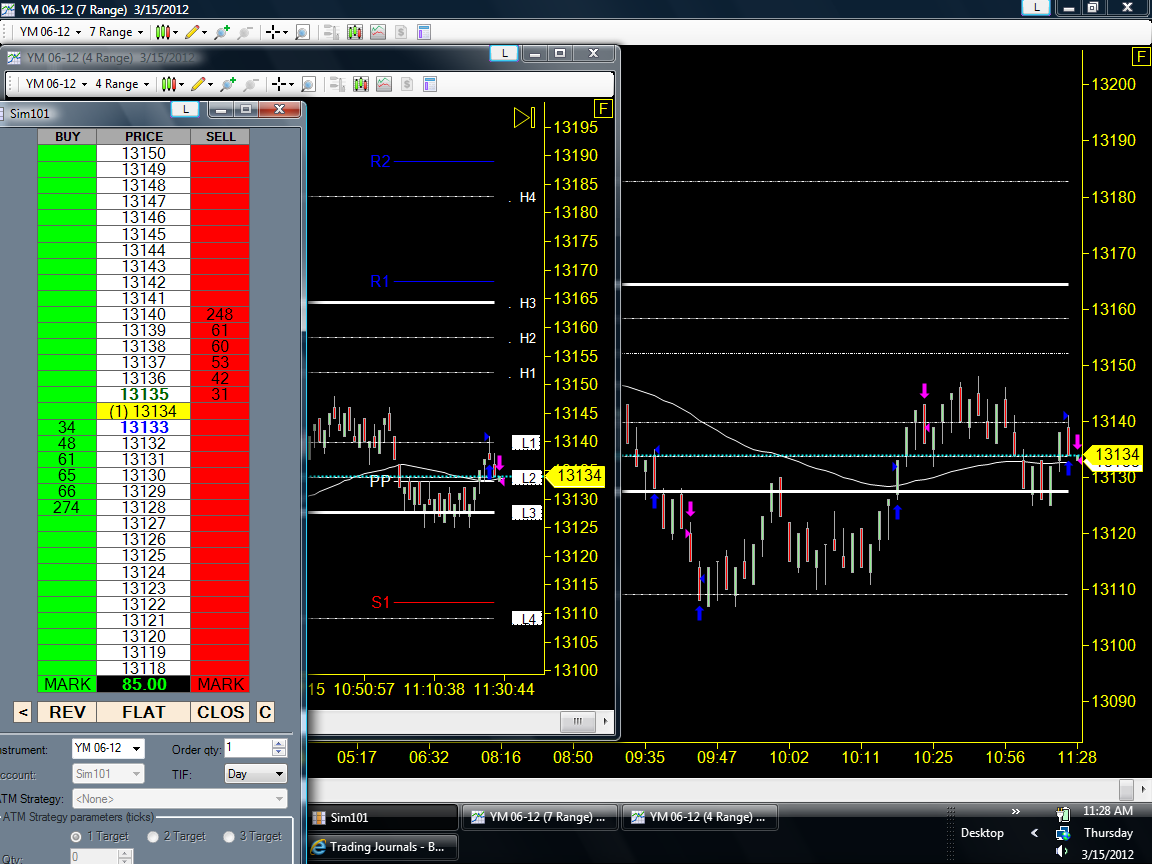The height and width of the screenshot is (864, 1152).
Task: Click the skip-to-latest-bar arrow on 4 Range chart
Action: (525, 118)
